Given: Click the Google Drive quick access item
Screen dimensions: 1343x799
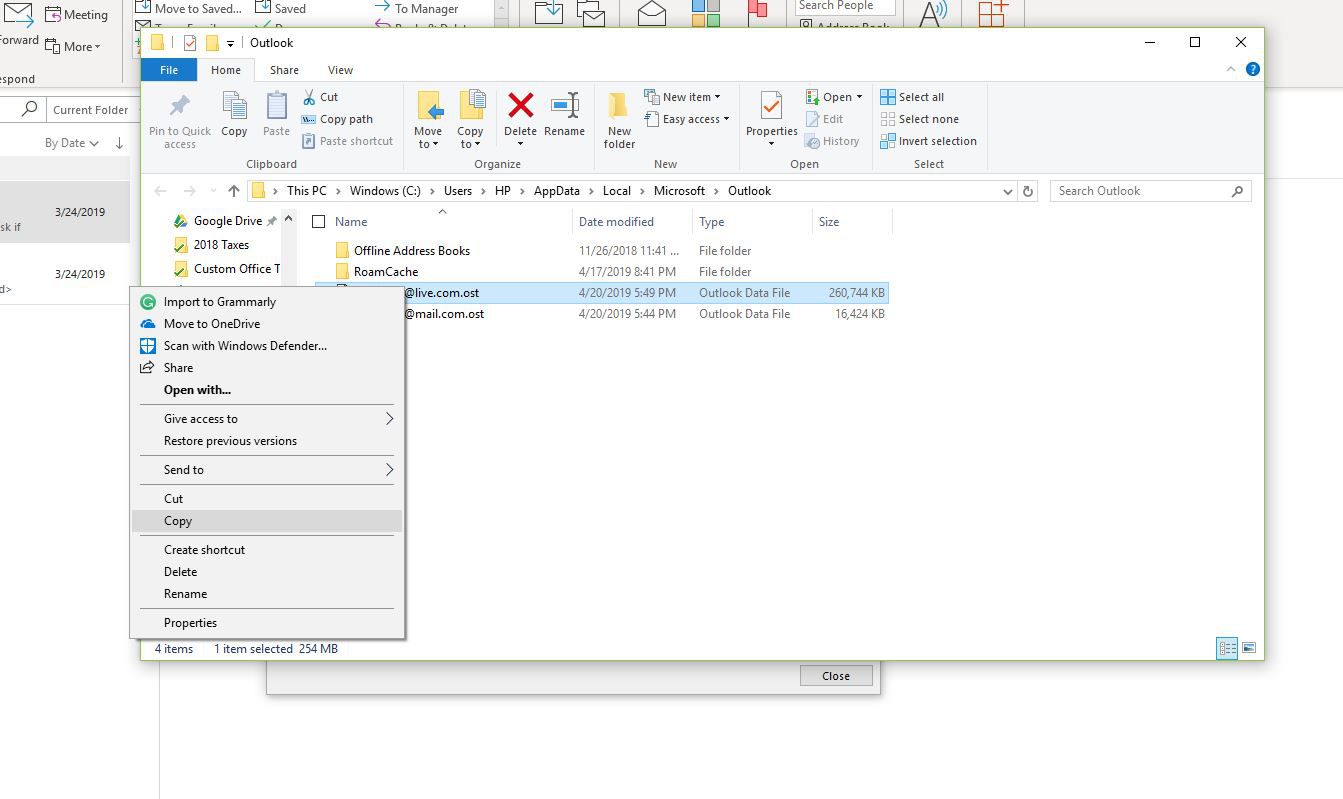Looking at the screenshot, I should tap(227, 221).
